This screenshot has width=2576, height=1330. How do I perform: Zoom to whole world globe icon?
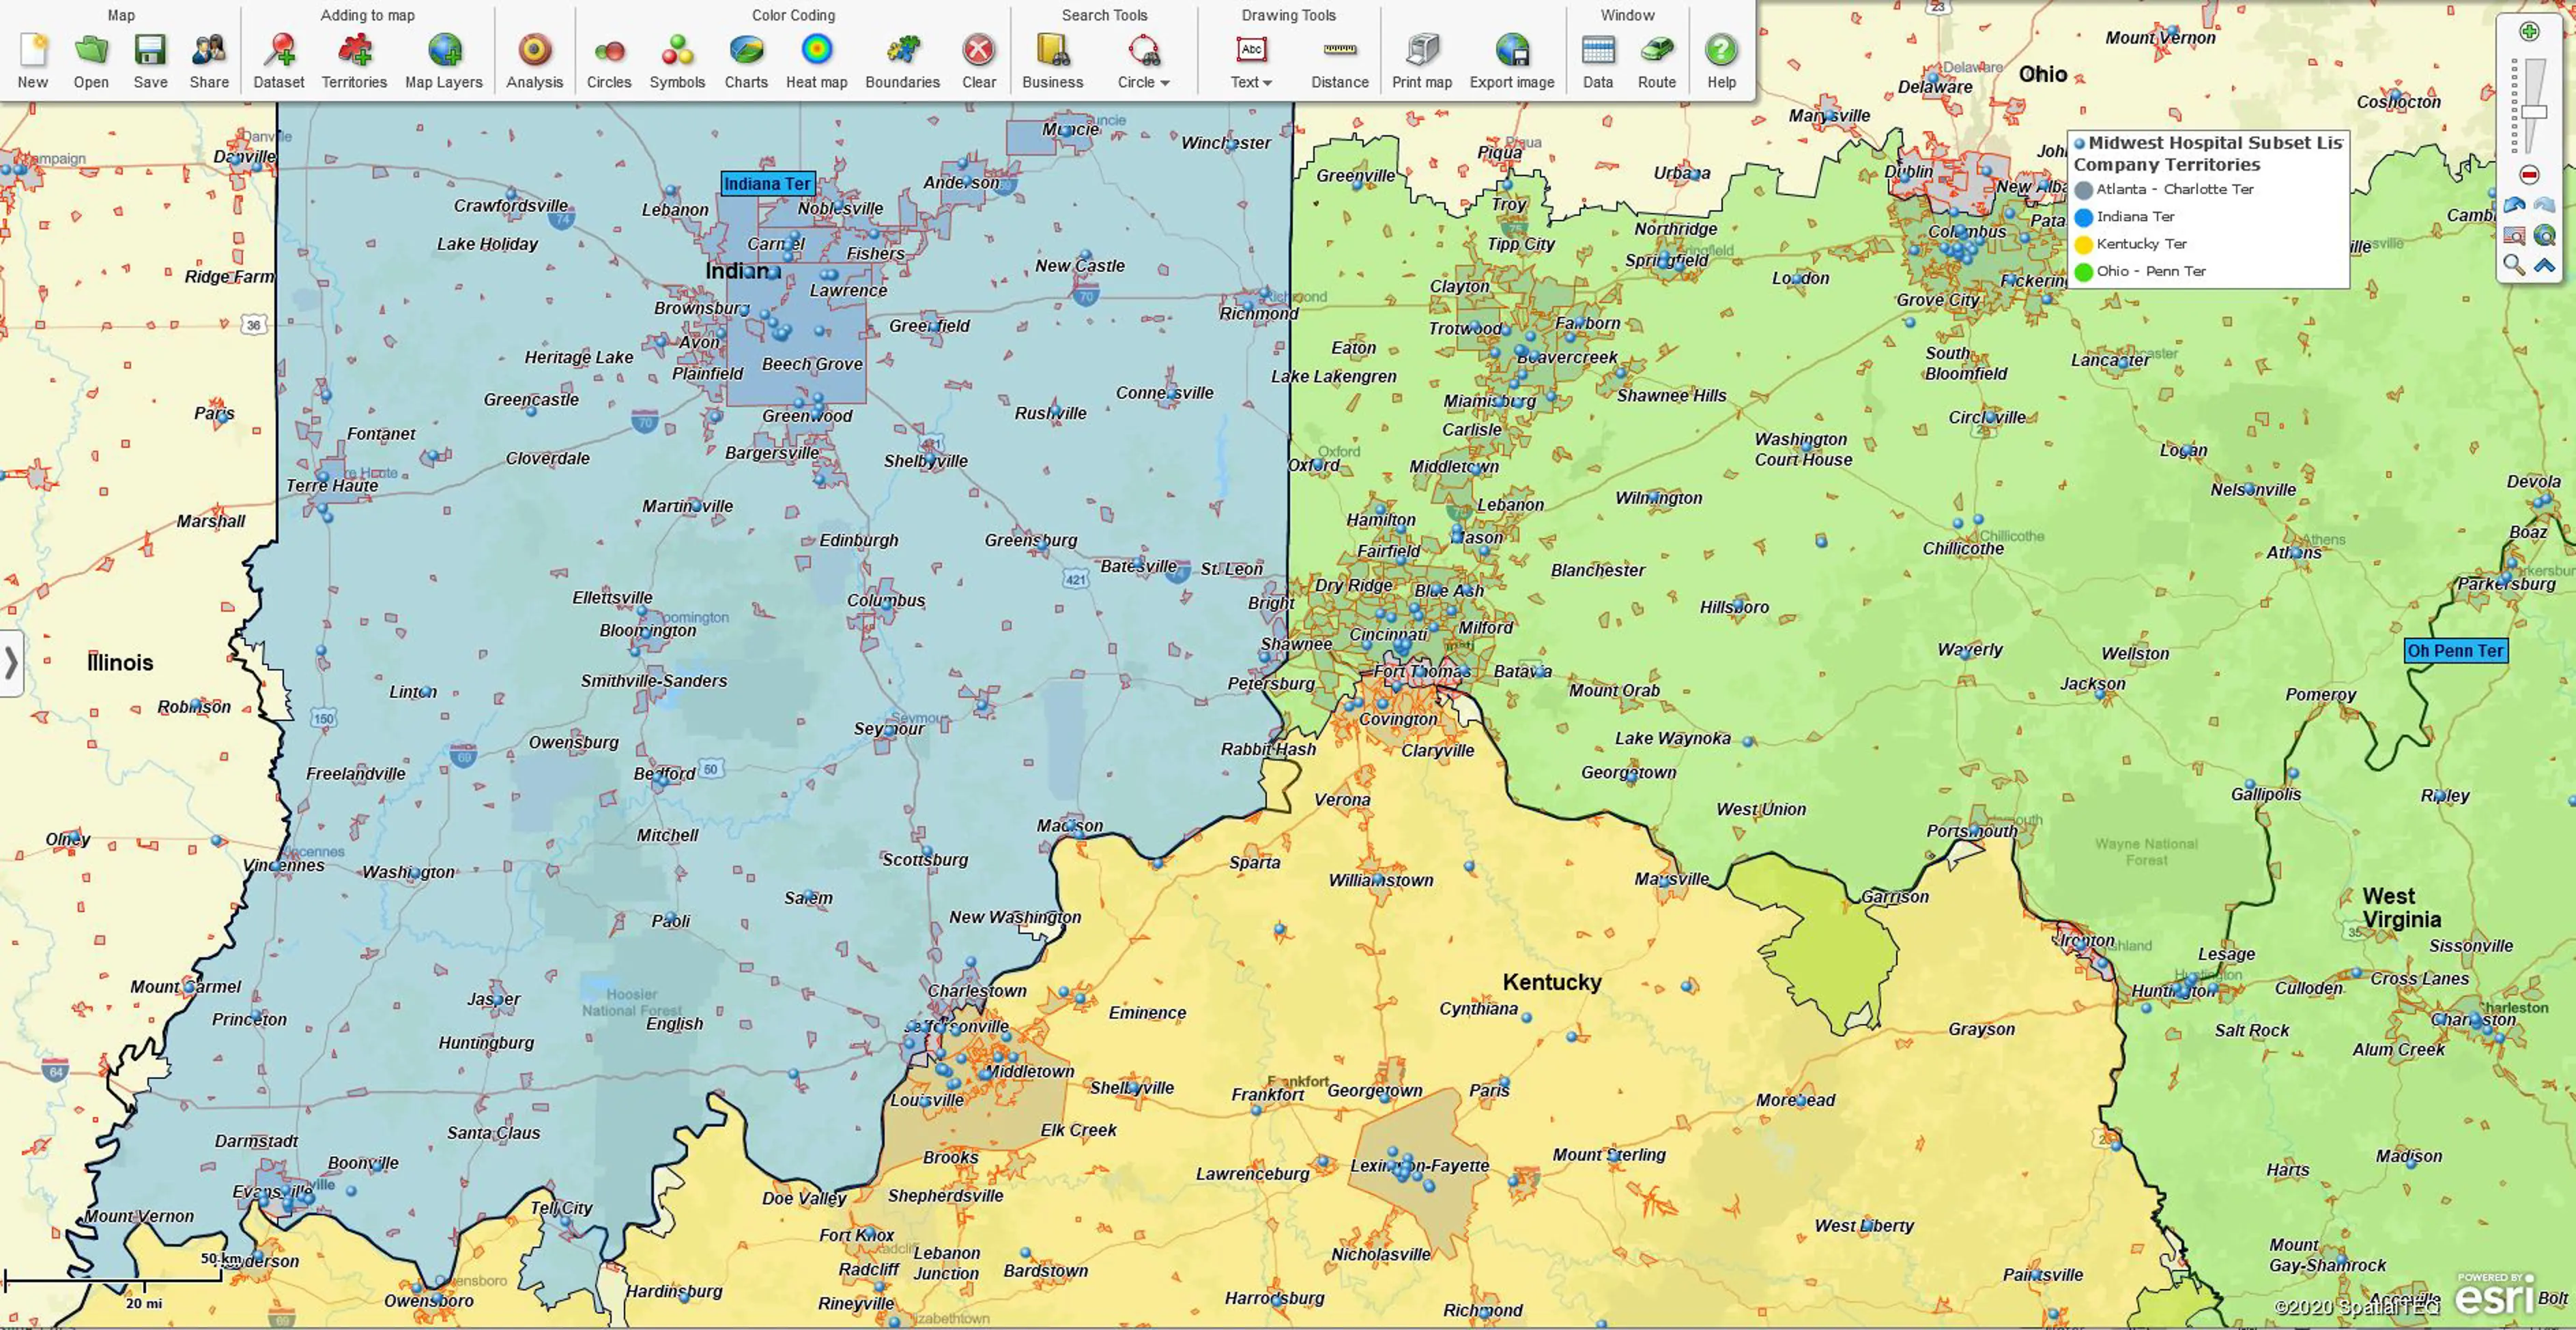(2544, 236)
